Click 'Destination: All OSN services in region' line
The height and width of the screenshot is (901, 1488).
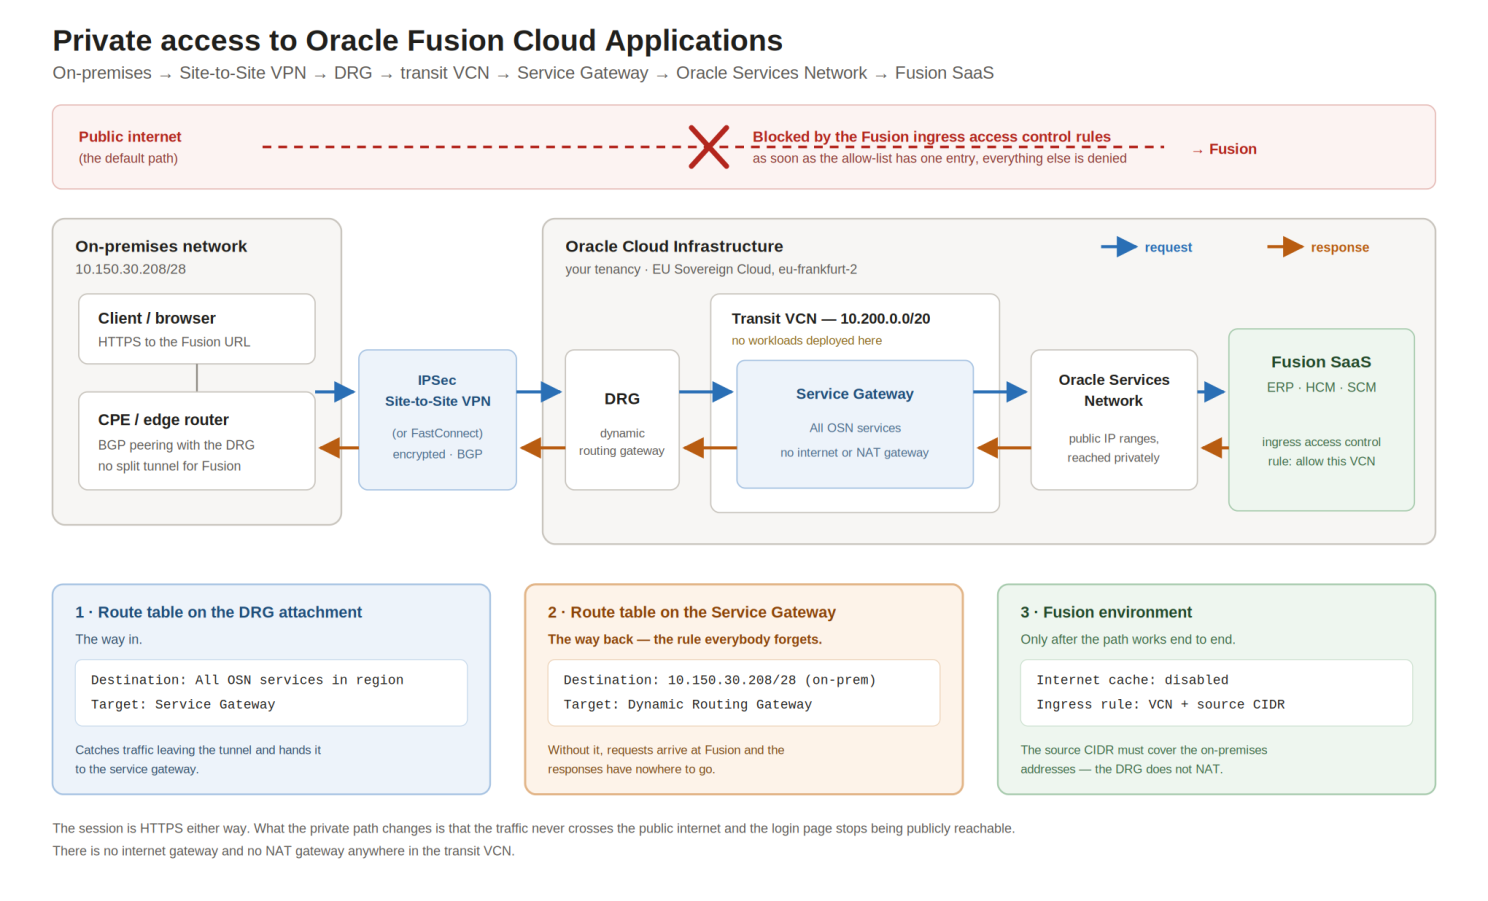point(247,680)
